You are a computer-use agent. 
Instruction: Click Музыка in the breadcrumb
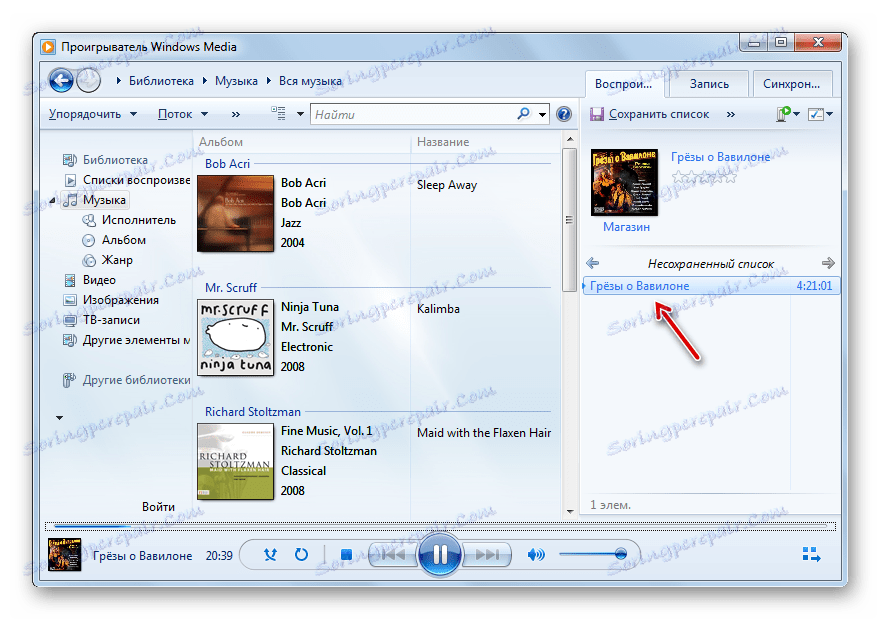point(236,81)
